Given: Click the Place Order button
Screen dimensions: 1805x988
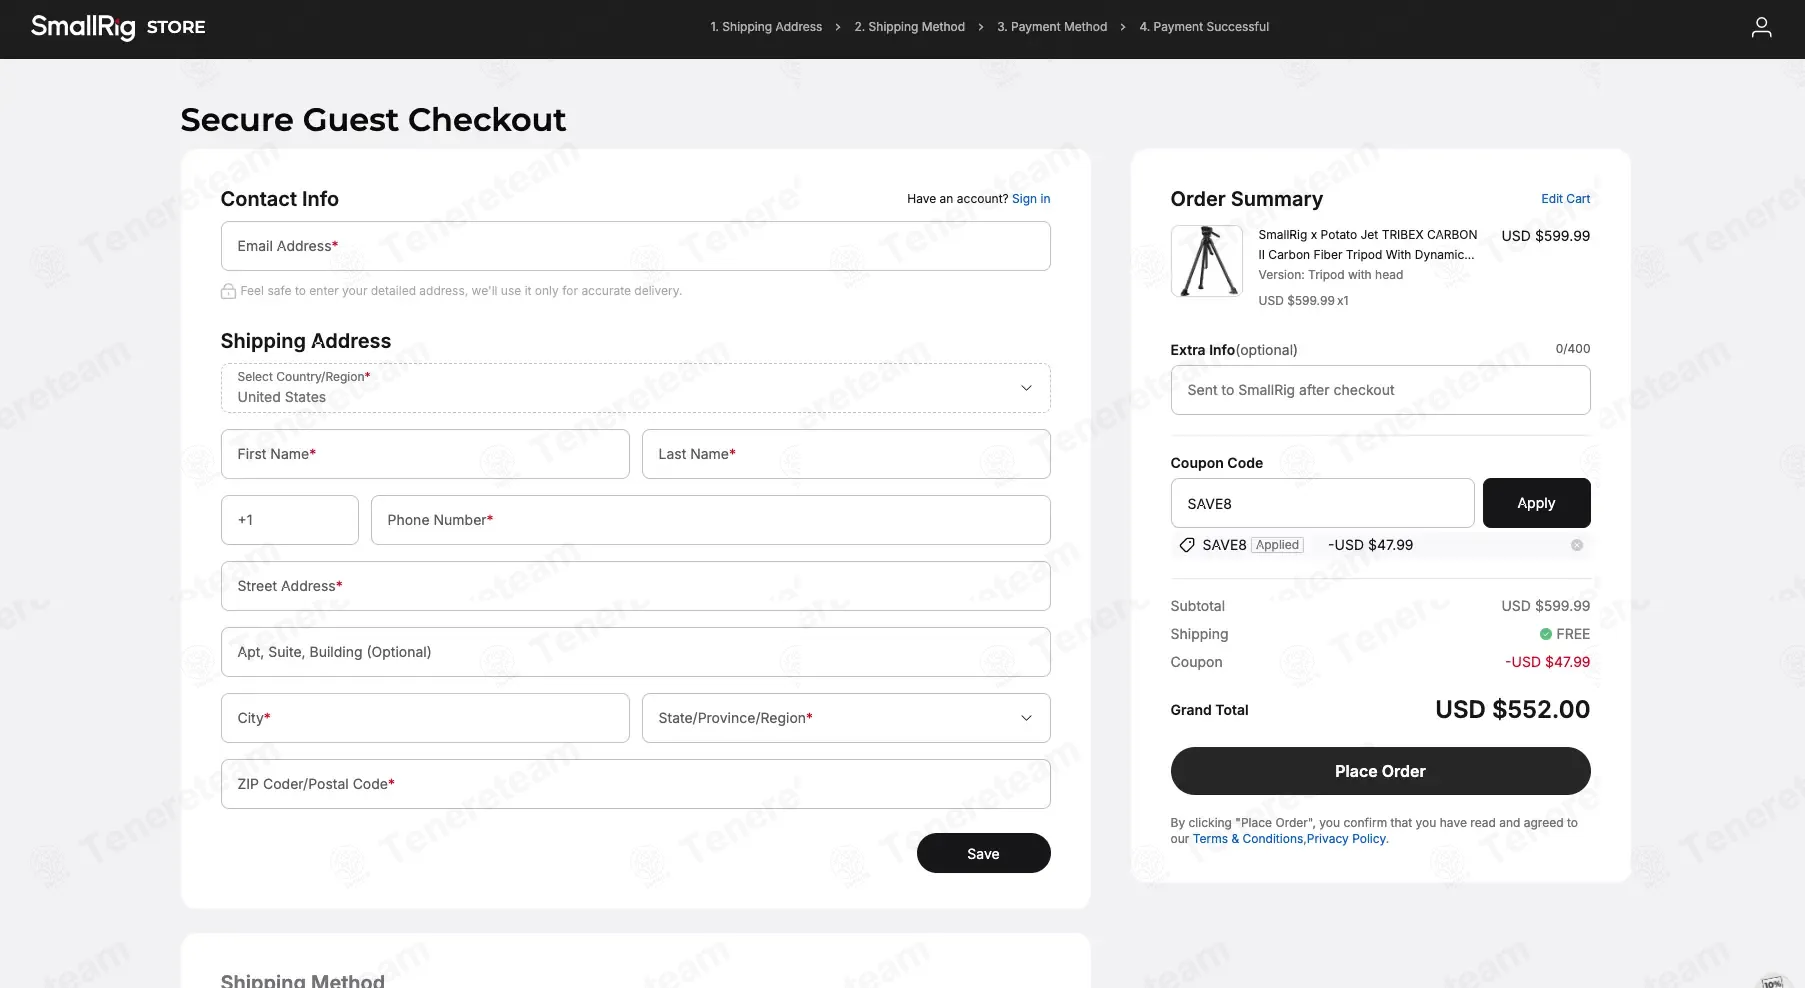Looking at the screenshot, I should 1380,771.
